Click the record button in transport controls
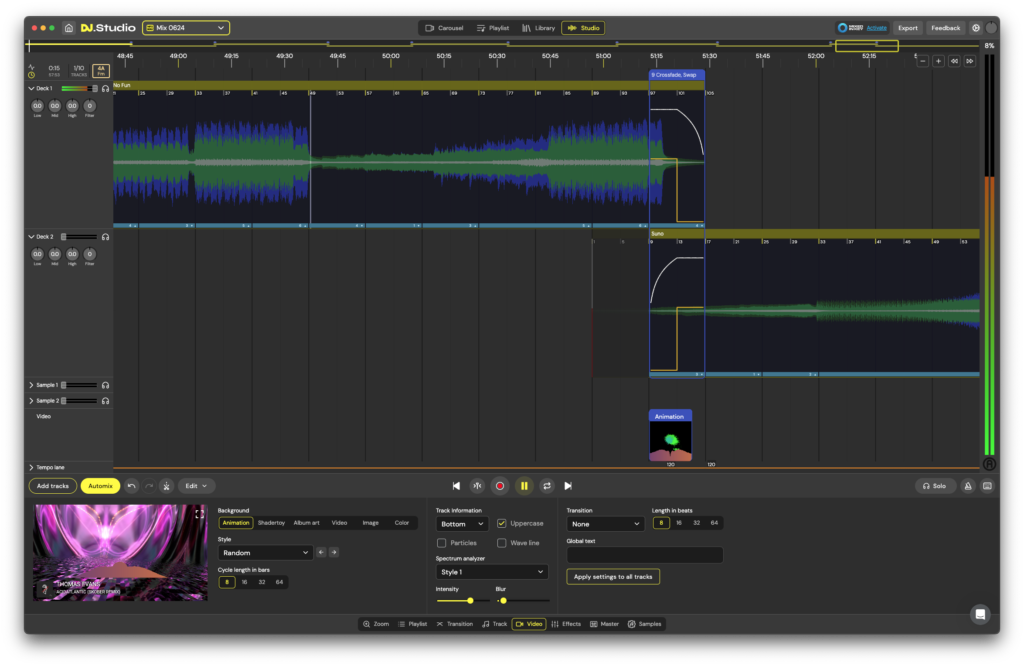Viewport: 1024px width, 666px height. click(501, 485)
